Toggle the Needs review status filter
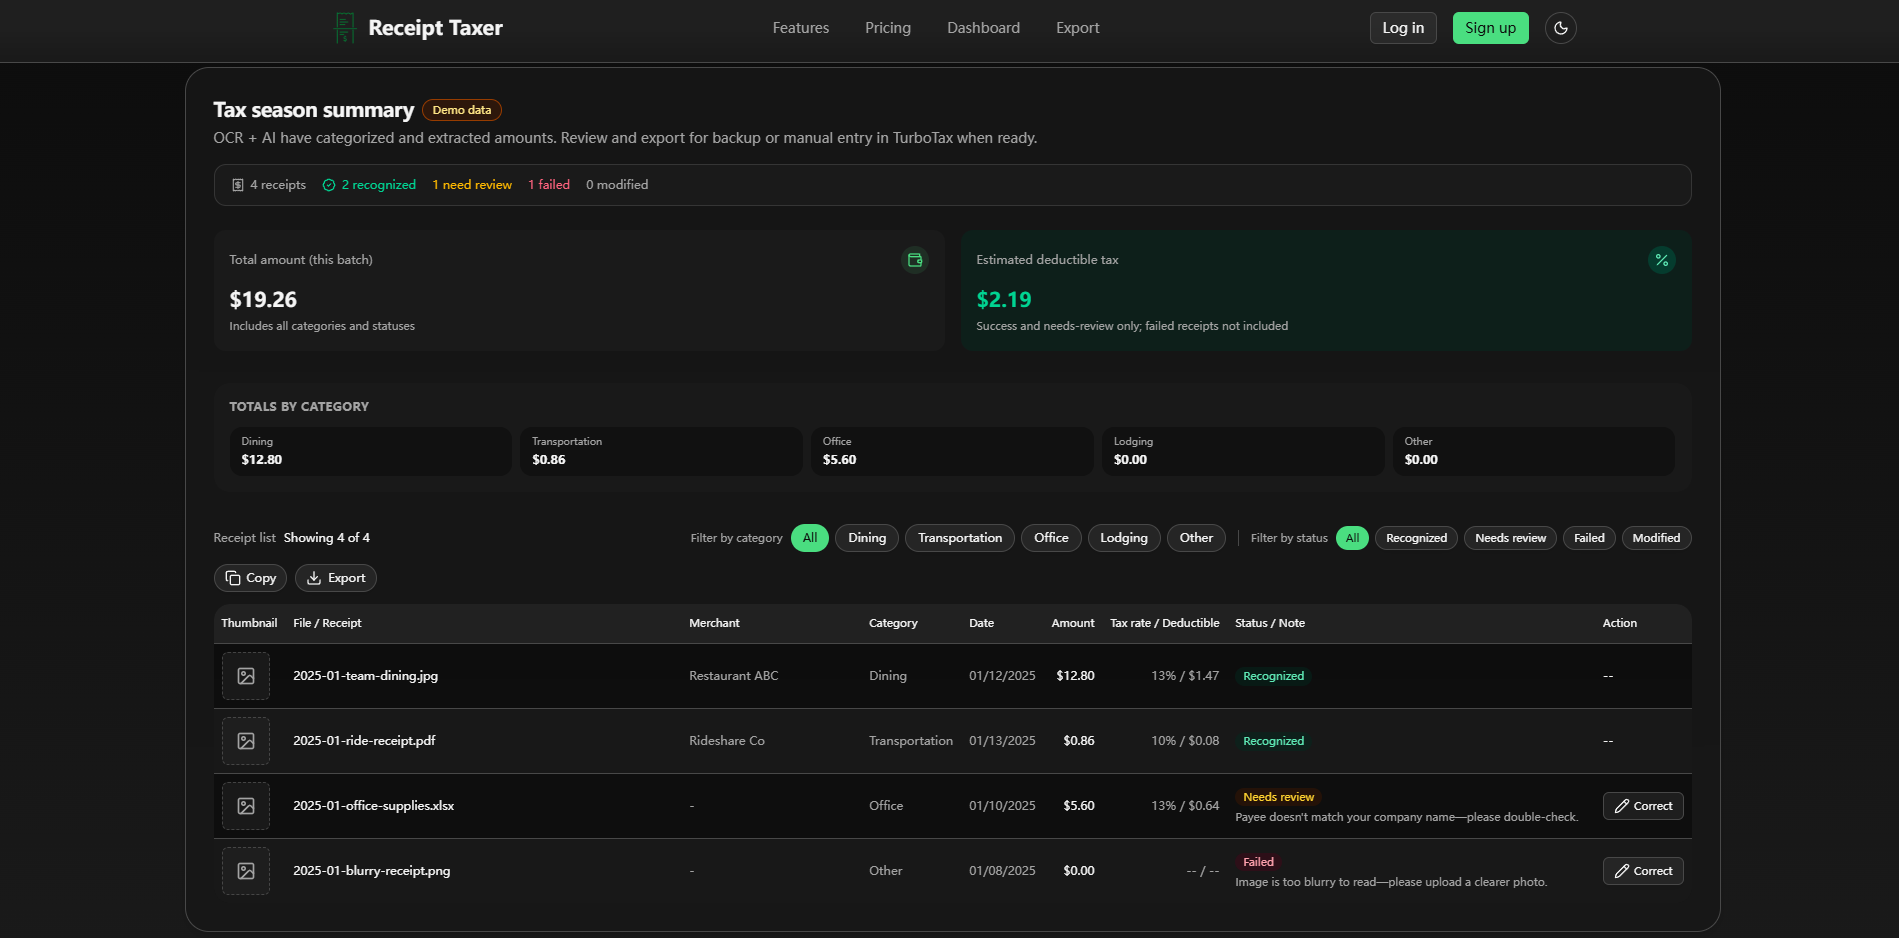Image resolution: width=1899 pixels, height=938 pixels. click(1509, 538)
